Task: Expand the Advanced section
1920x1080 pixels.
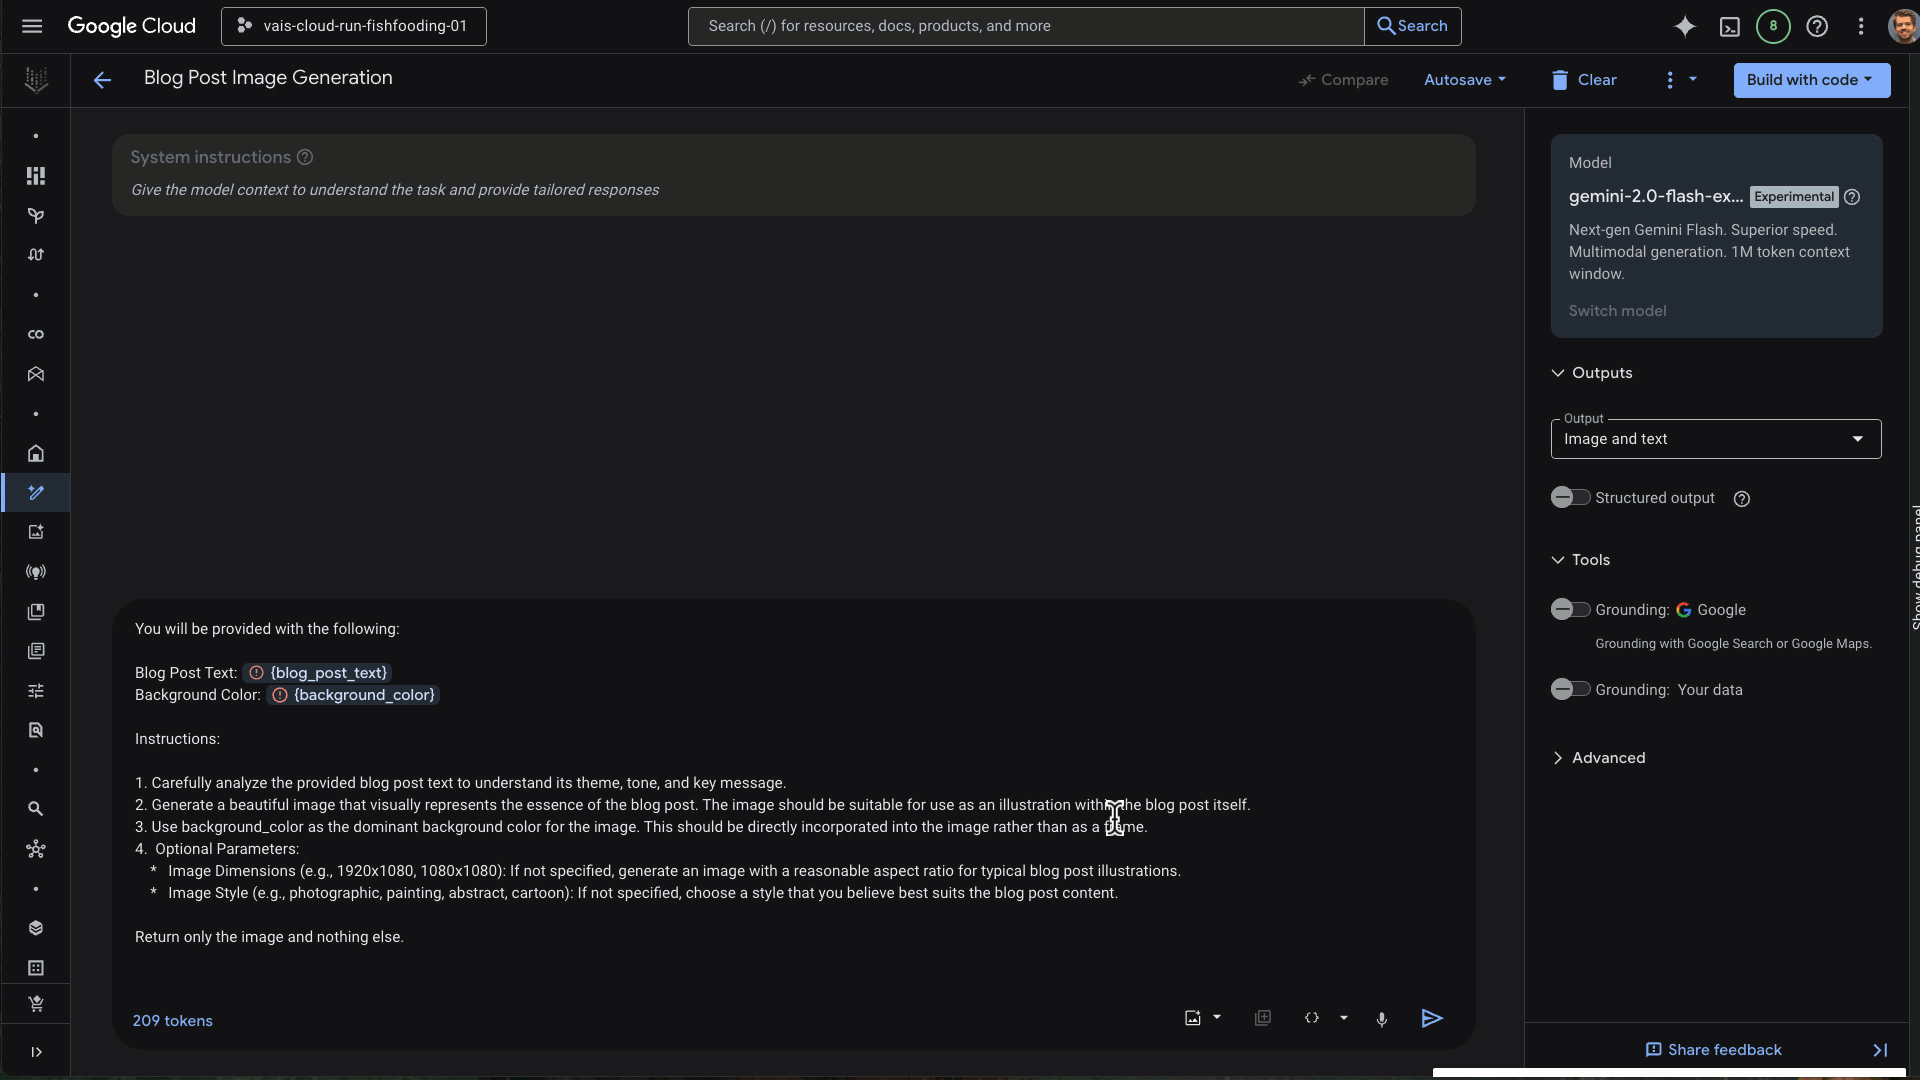Action: [x=1607, y=758]
